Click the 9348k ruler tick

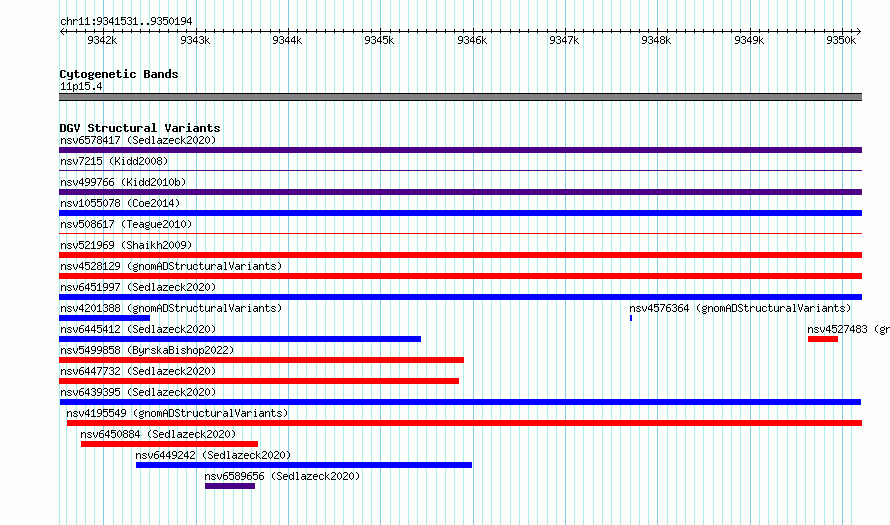click(656, 40)
